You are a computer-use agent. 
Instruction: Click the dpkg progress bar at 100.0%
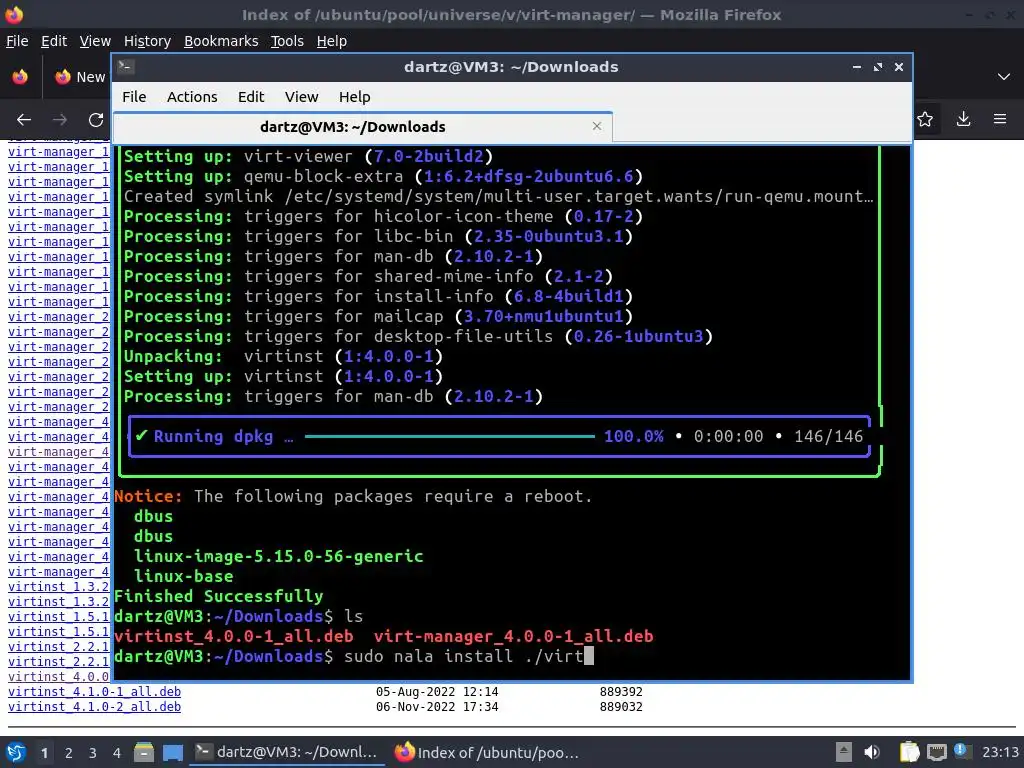tap(449, 436)
